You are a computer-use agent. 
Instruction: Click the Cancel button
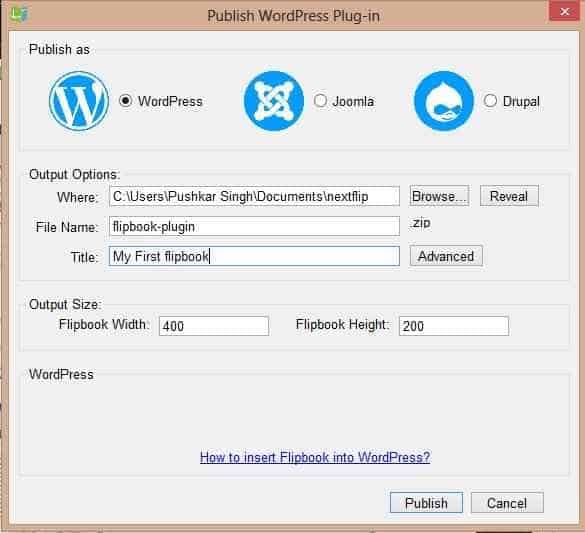coord(507,503)
